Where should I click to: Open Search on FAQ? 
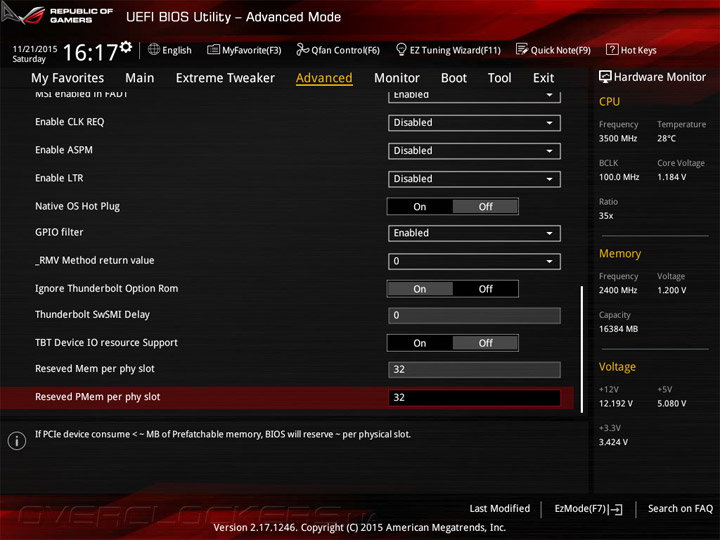[x=681, y=509]
